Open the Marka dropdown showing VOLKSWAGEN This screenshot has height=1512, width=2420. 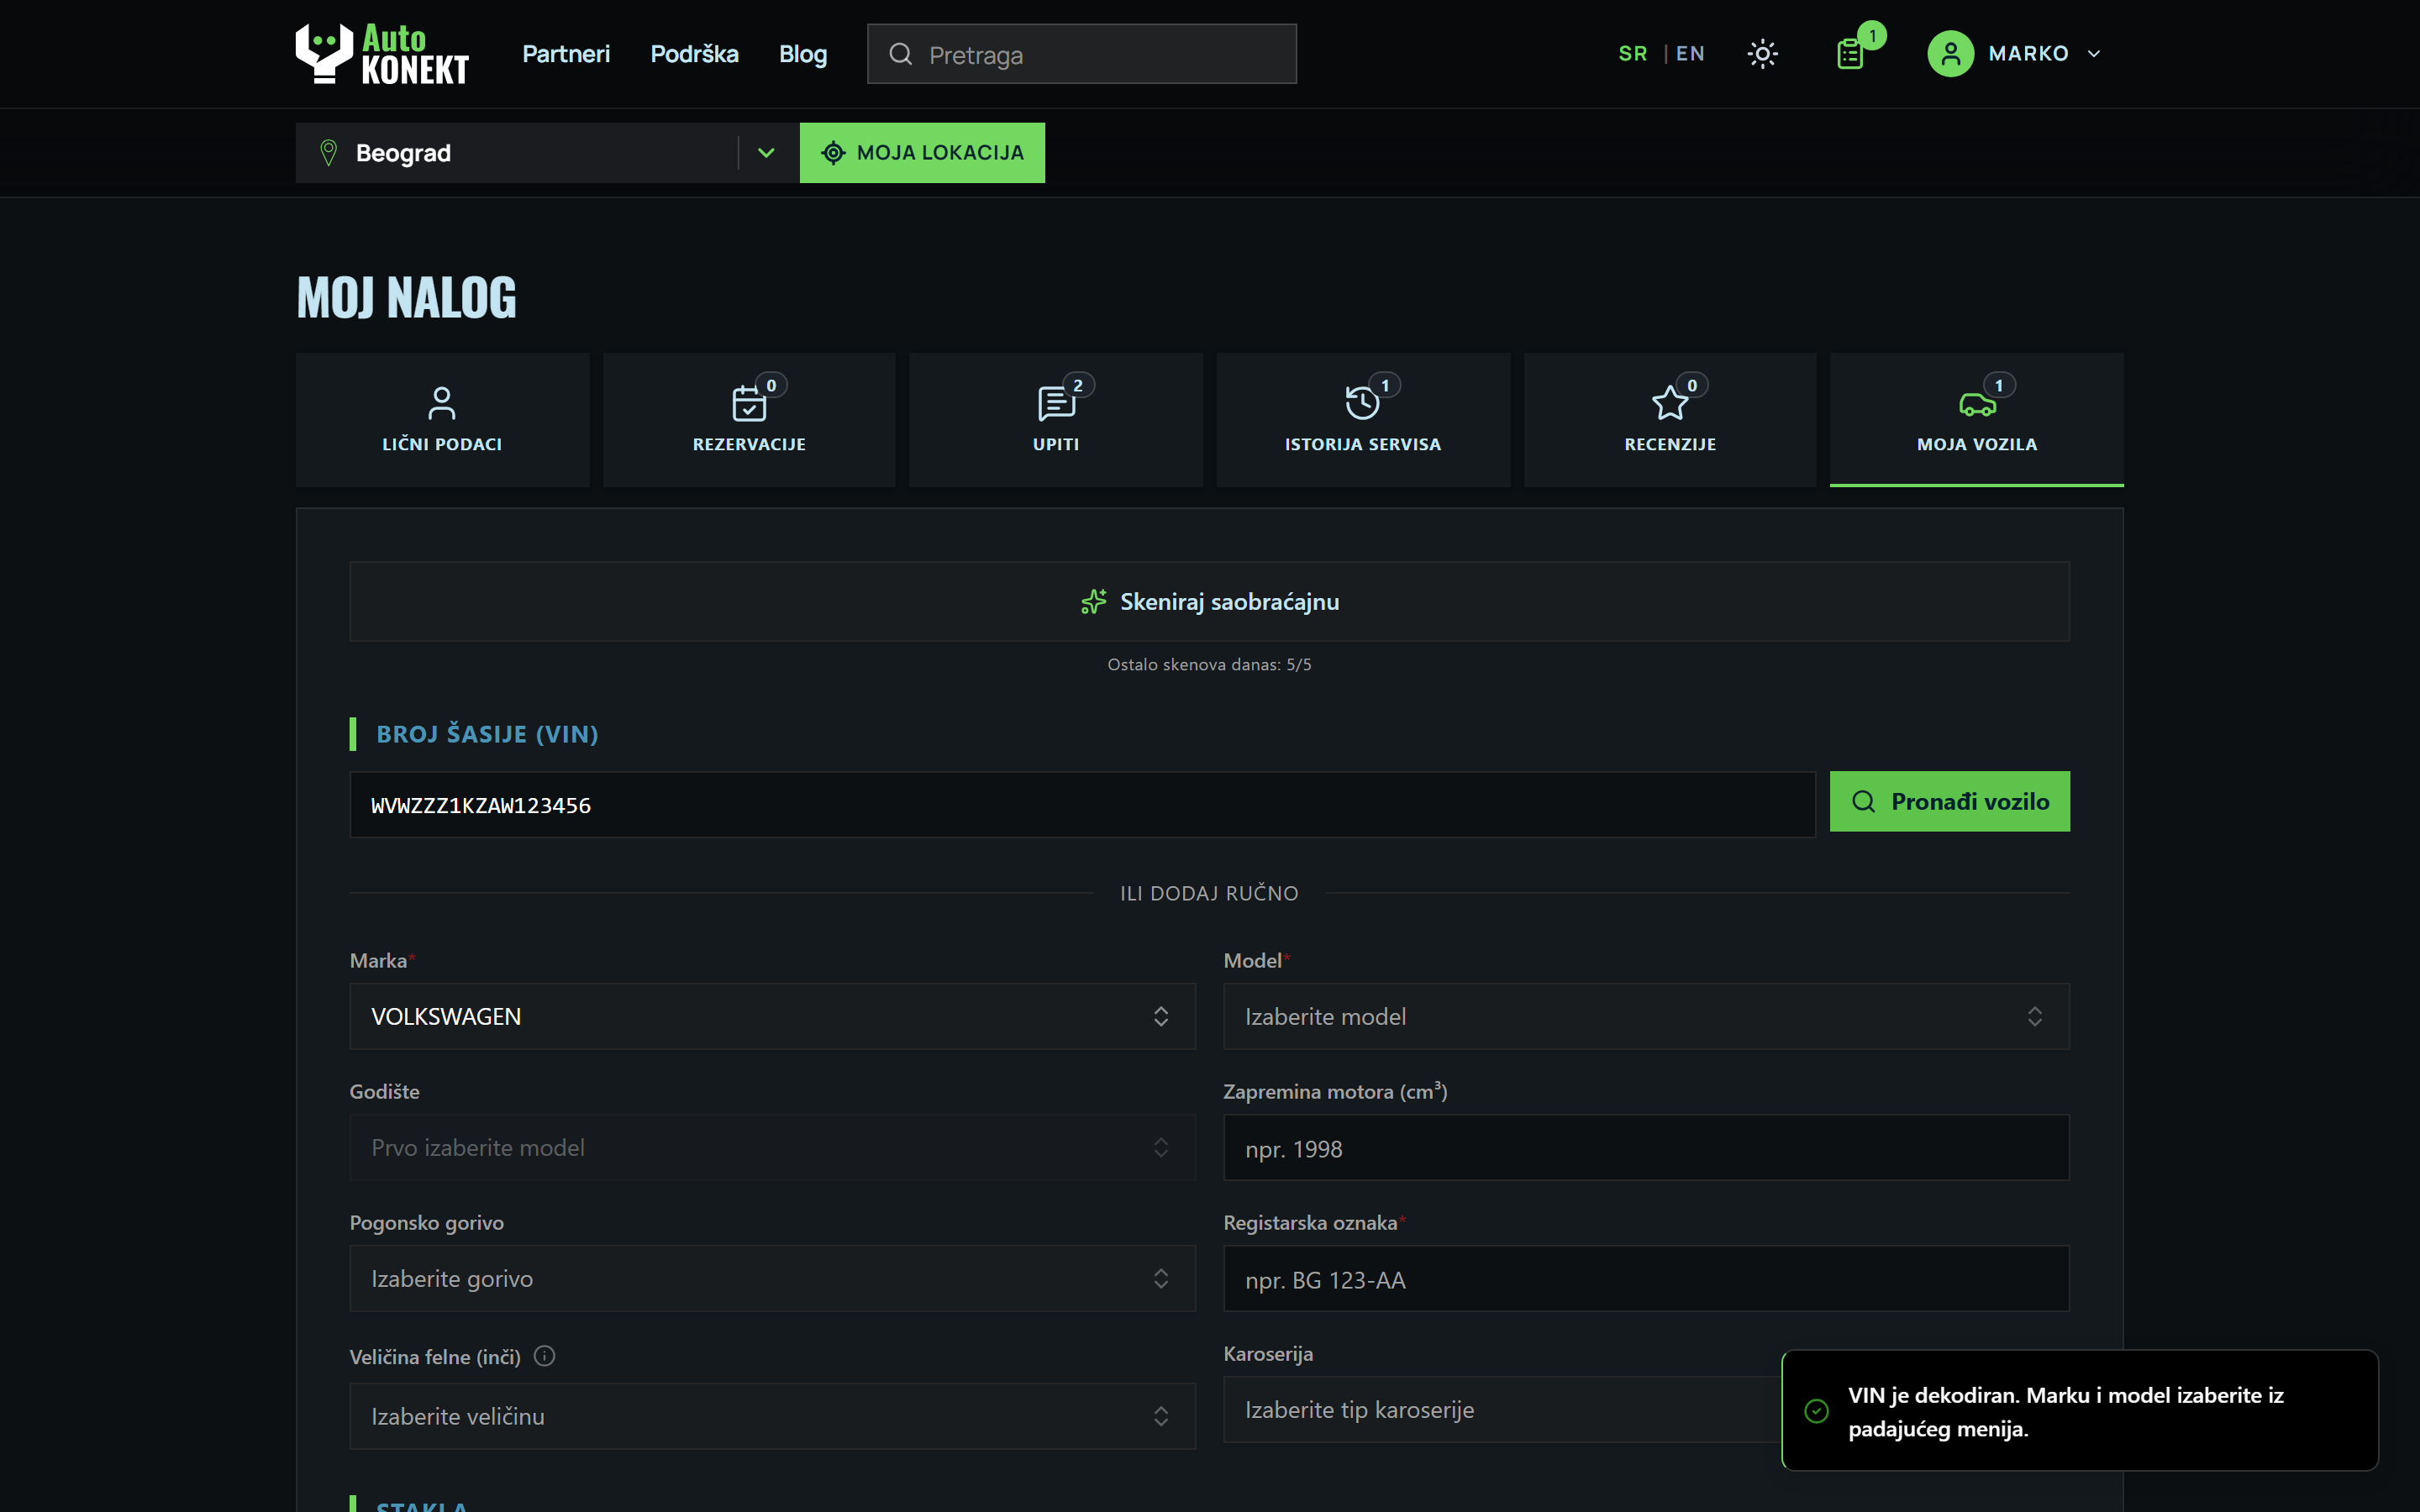coord(772,1016)
